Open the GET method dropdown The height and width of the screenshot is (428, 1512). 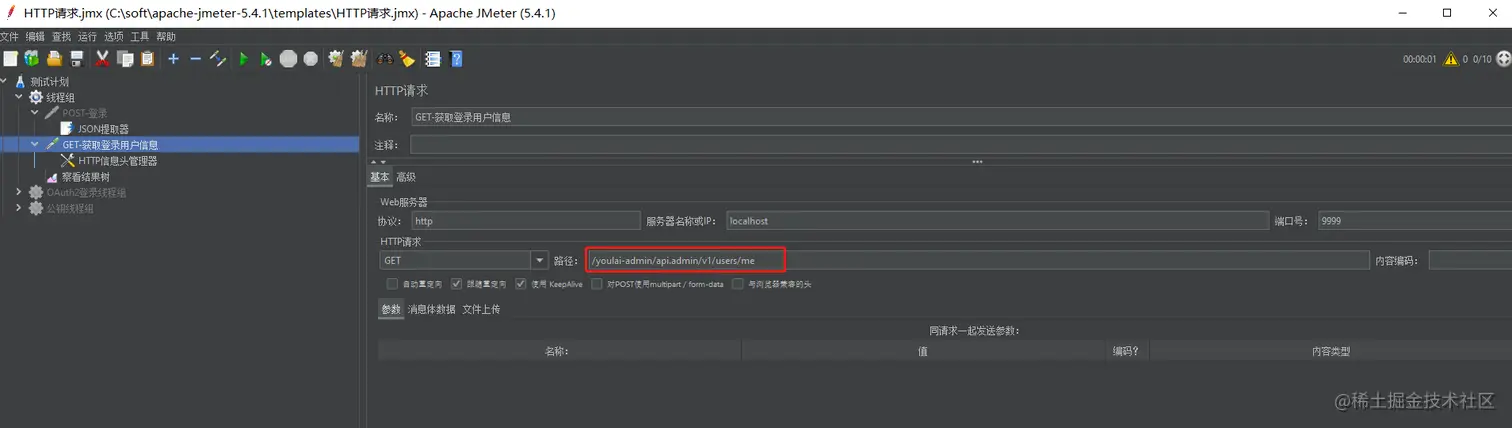pos(540,261)
